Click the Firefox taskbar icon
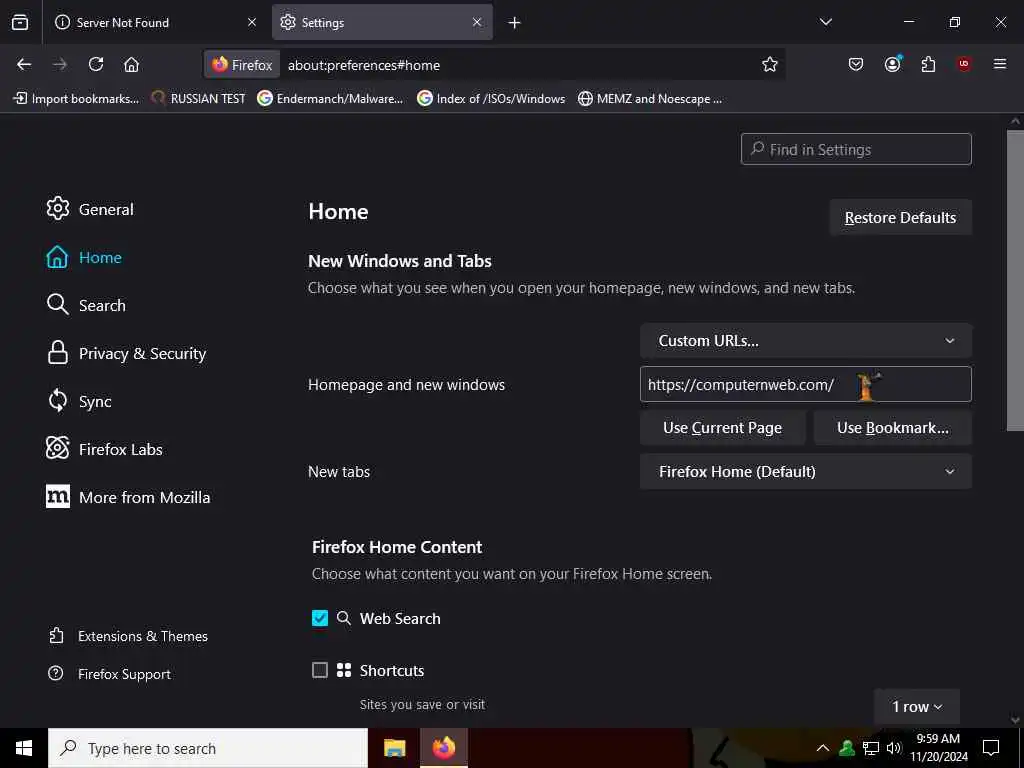 [443, 748]
